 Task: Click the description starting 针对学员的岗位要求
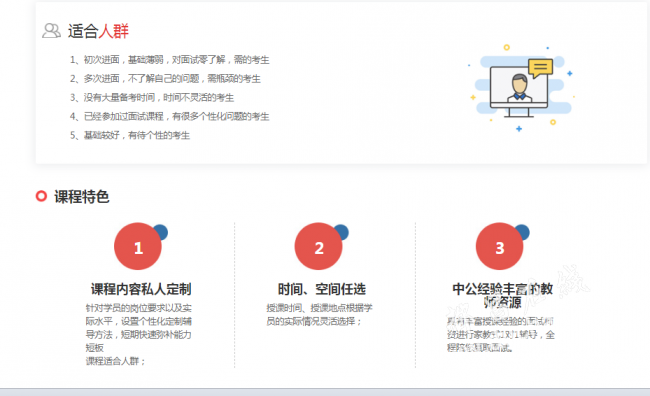click(x=138, y=328)
